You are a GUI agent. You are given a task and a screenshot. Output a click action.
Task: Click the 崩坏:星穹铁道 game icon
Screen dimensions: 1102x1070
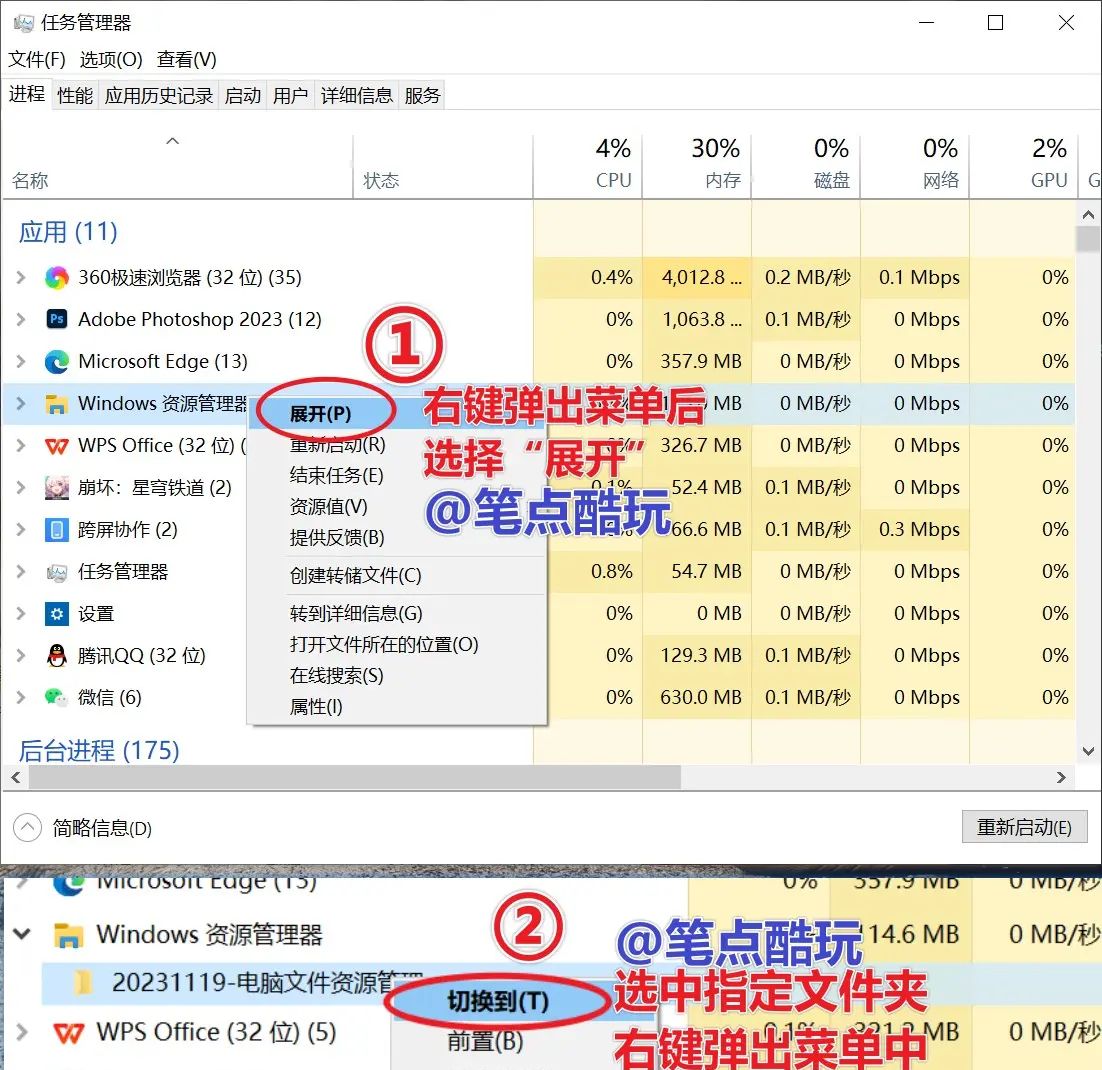click(x=56, y=488)
